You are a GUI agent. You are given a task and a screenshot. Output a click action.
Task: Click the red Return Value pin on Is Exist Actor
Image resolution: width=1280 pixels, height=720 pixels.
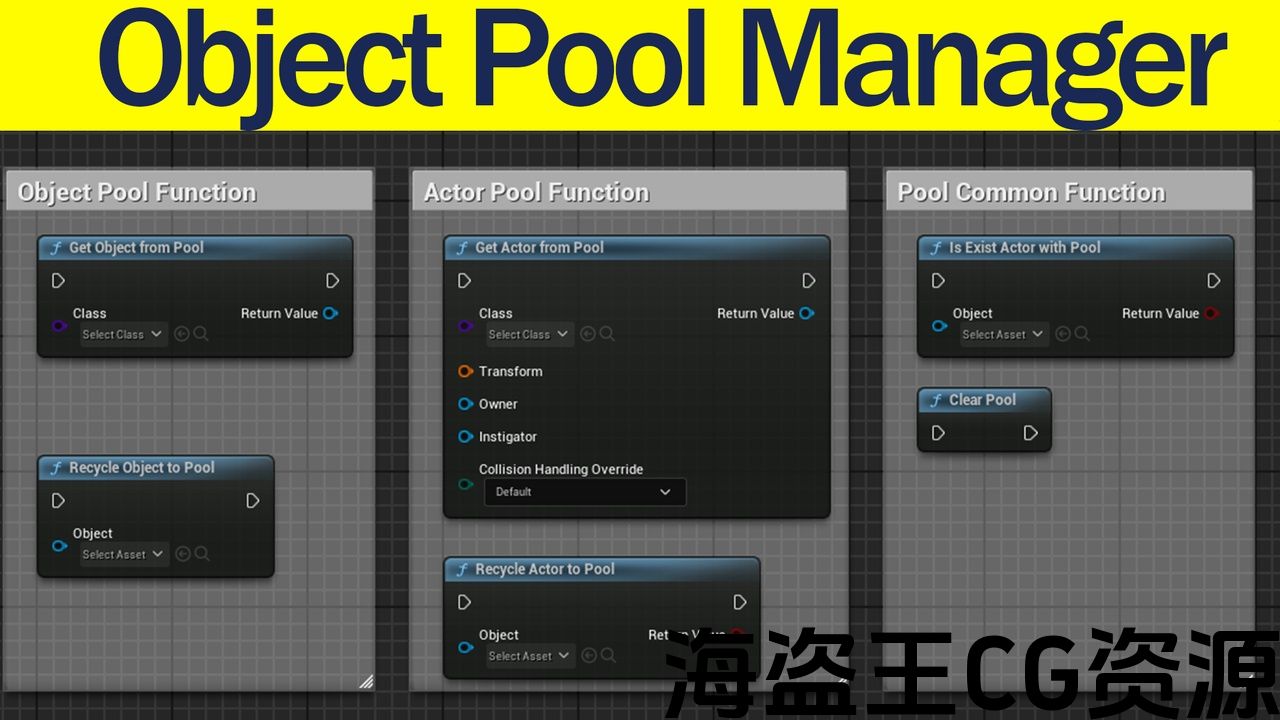point(1211,313)
